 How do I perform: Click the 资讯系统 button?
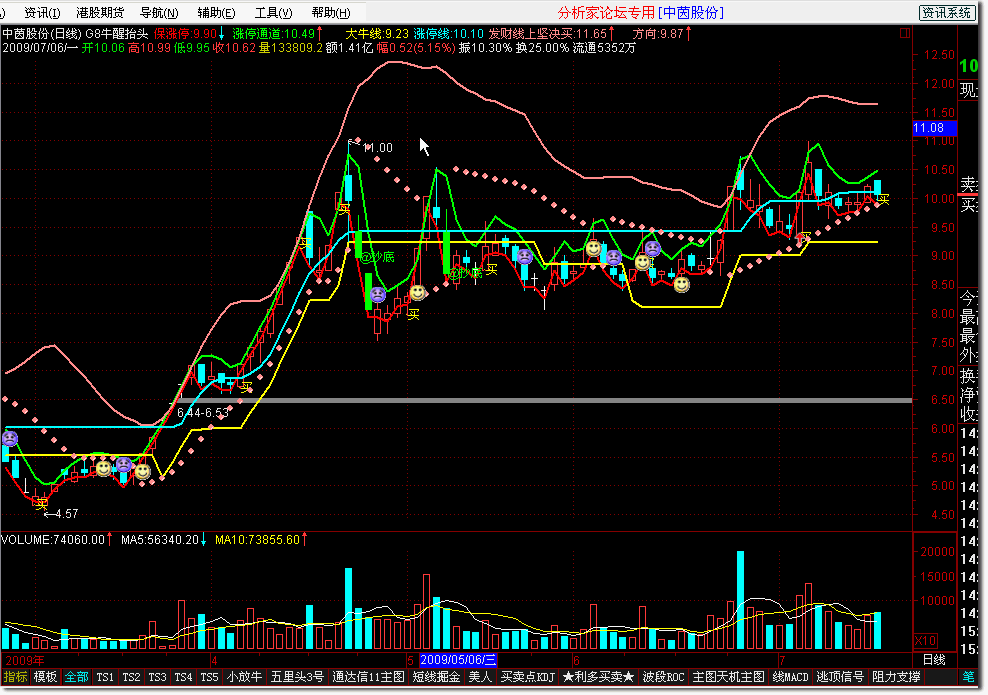click(x=946, y=13)
